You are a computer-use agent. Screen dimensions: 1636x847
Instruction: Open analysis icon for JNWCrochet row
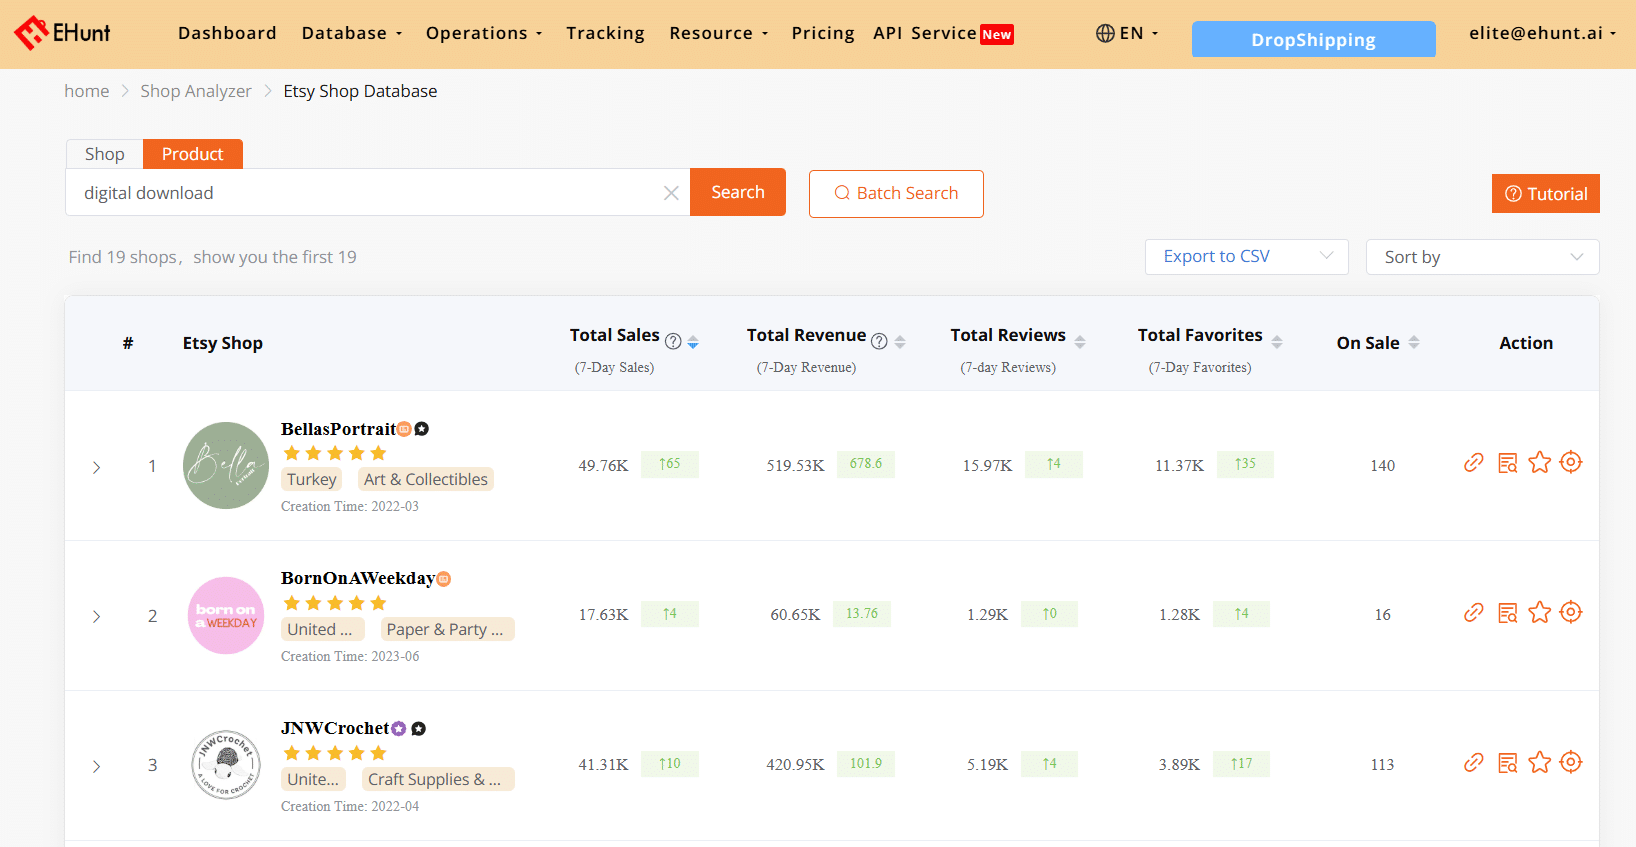(x=1508, y=762)
